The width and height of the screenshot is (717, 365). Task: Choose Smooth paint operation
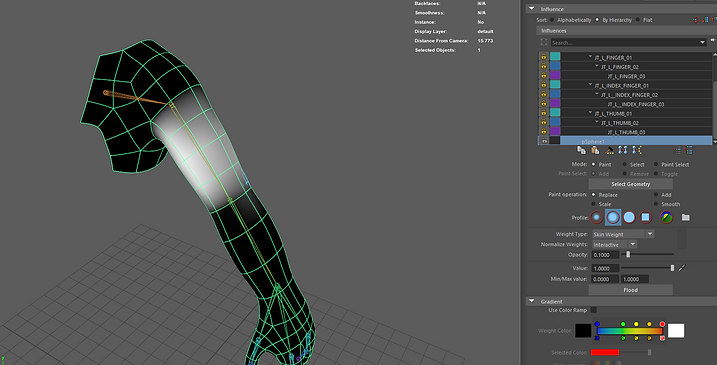[x=656, y=204]
